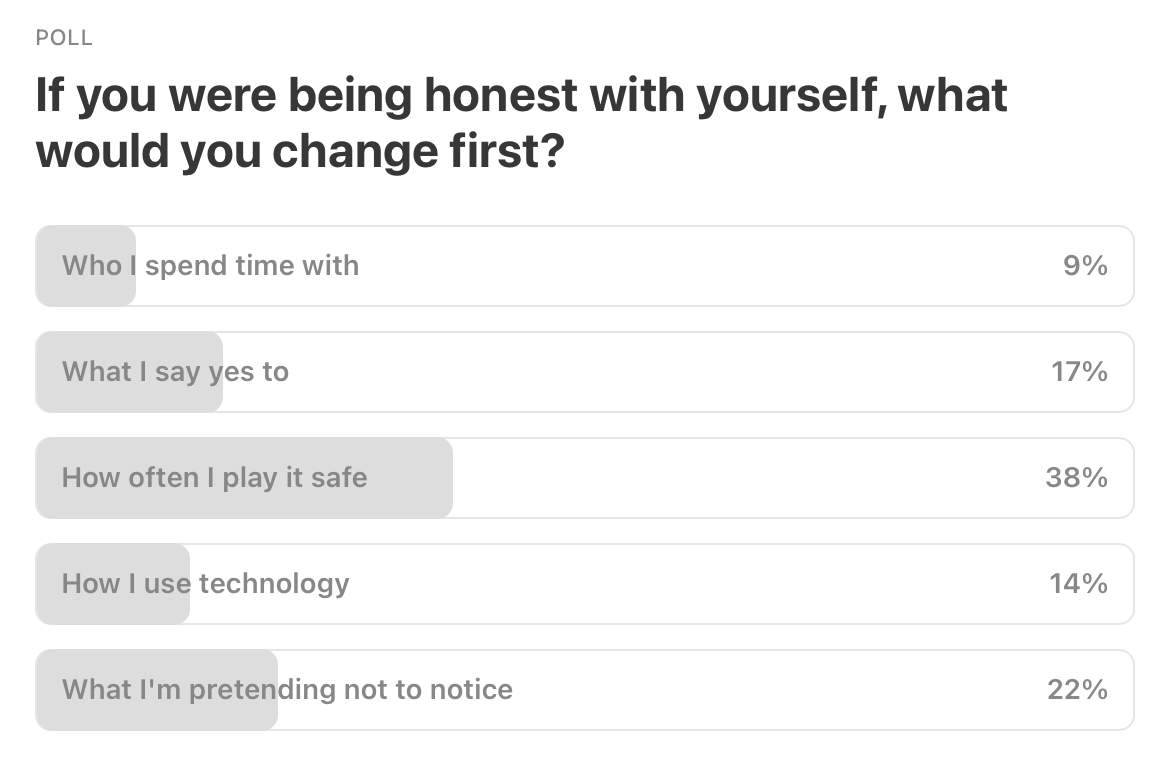Click the 22% result value

click(1077, 689)
